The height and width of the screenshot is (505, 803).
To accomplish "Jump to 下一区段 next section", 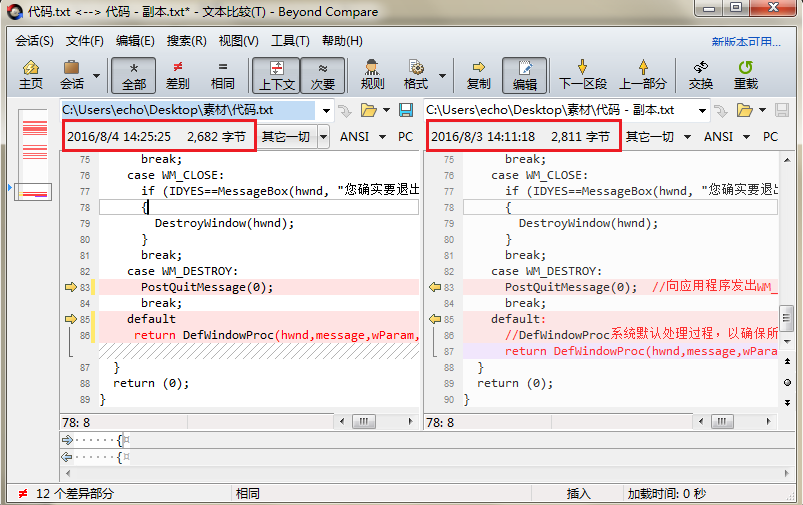I will (583, 75).
